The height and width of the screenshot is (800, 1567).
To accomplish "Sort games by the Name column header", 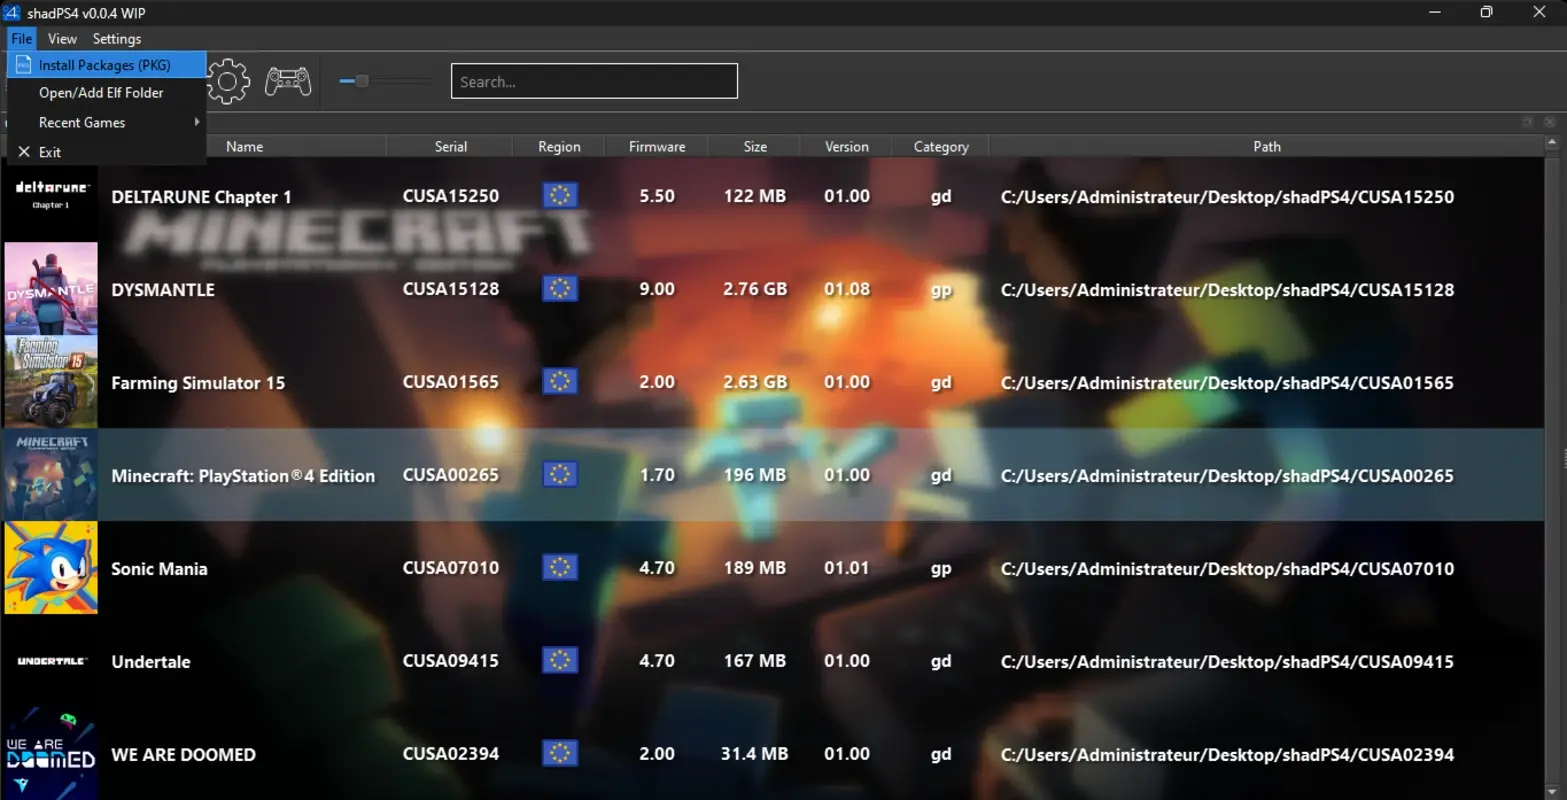I will pos(244,146).
